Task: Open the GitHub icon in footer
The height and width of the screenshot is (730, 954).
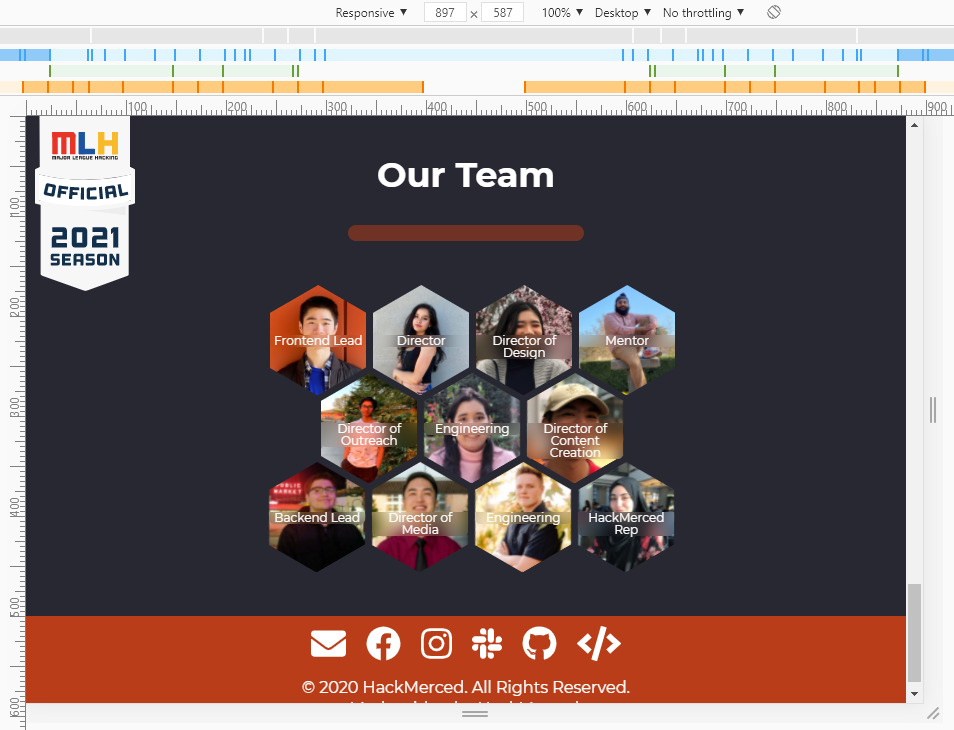Action: 539,644
